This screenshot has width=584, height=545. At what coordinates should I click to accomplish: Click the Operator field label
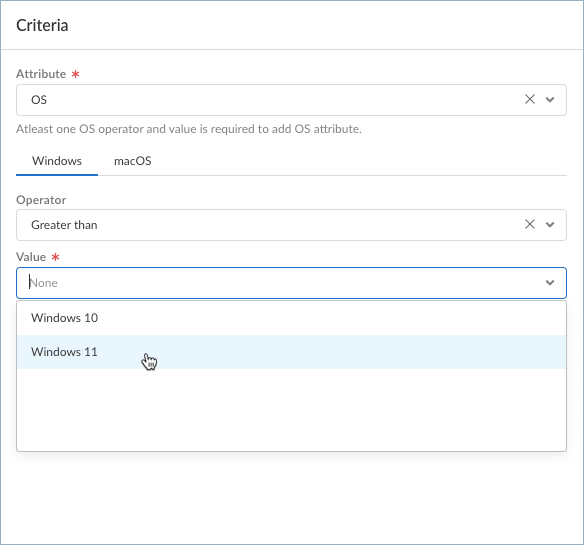(x=41, y=200)
